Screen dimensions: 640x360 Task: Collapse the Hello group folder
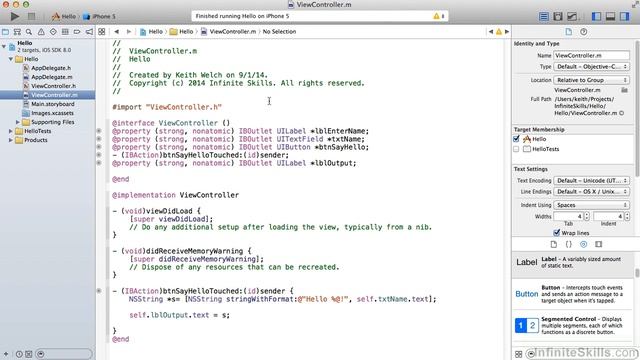point(11,59)
